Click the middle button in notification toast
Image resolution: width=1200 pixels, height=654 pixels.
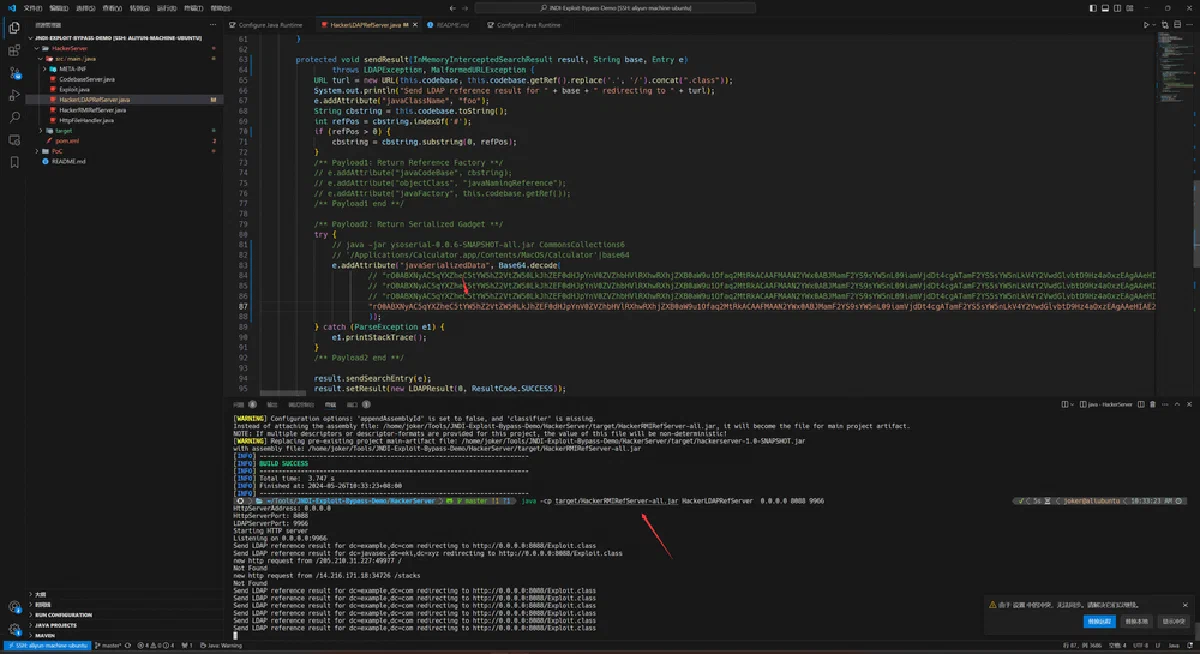tap(1136, 621)
